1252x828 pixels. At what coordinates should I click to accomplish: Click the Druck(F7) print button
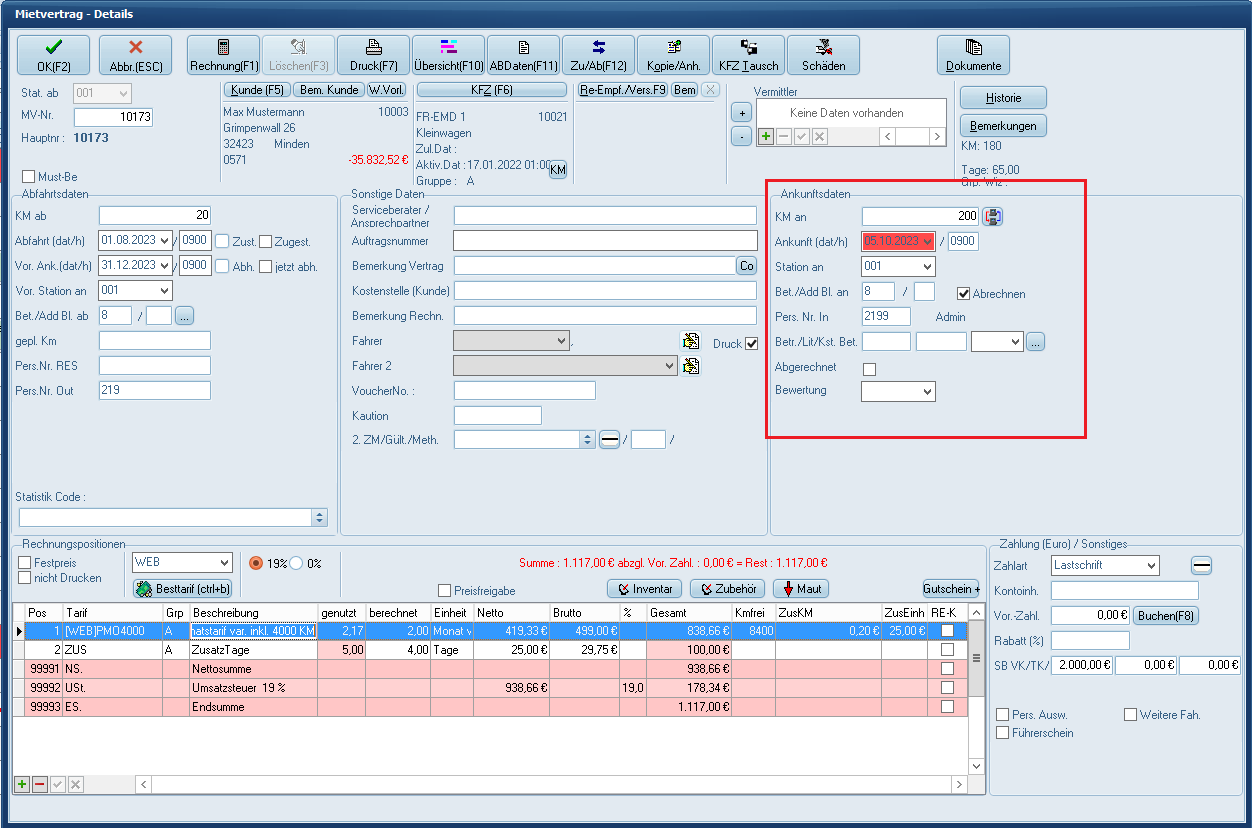pyautogui.click(x=373, y=55)
